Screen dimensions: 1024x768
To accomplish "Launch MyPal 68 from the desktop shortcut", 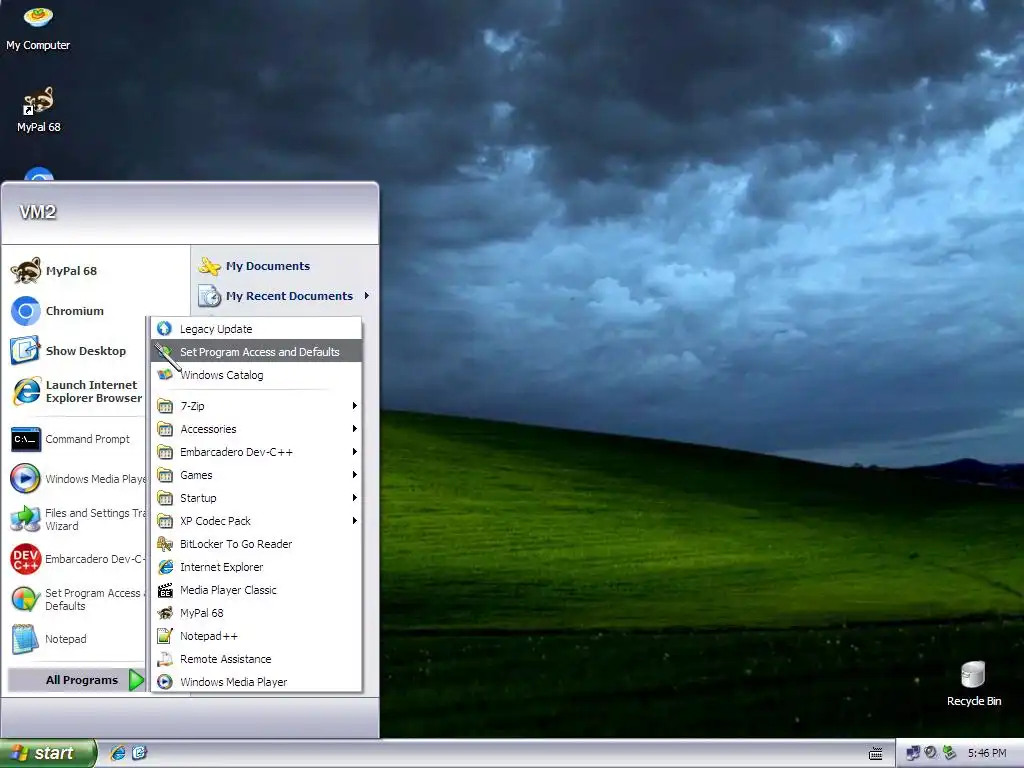I will [x=39, y=110].
